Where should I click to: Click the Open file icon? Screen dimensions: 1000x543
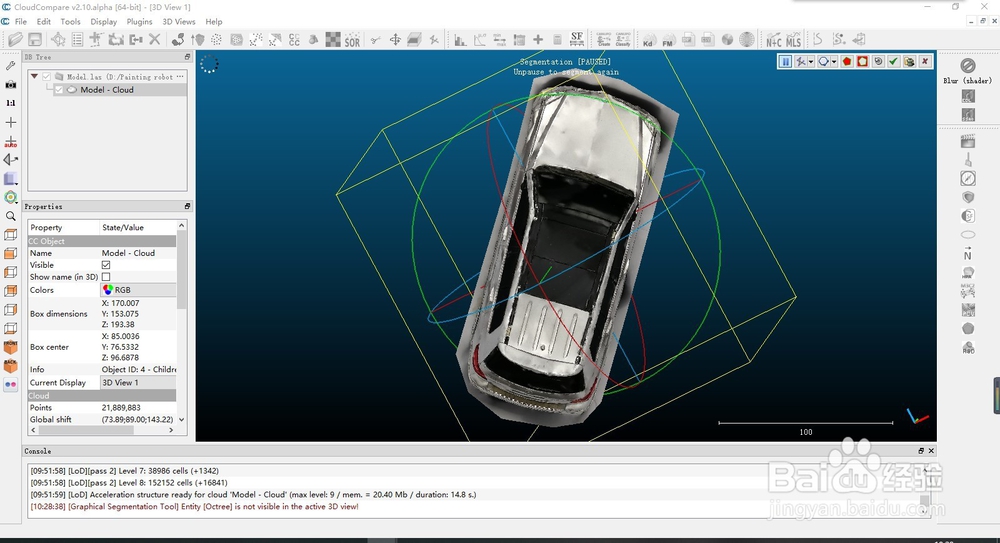tap(15, 40)
